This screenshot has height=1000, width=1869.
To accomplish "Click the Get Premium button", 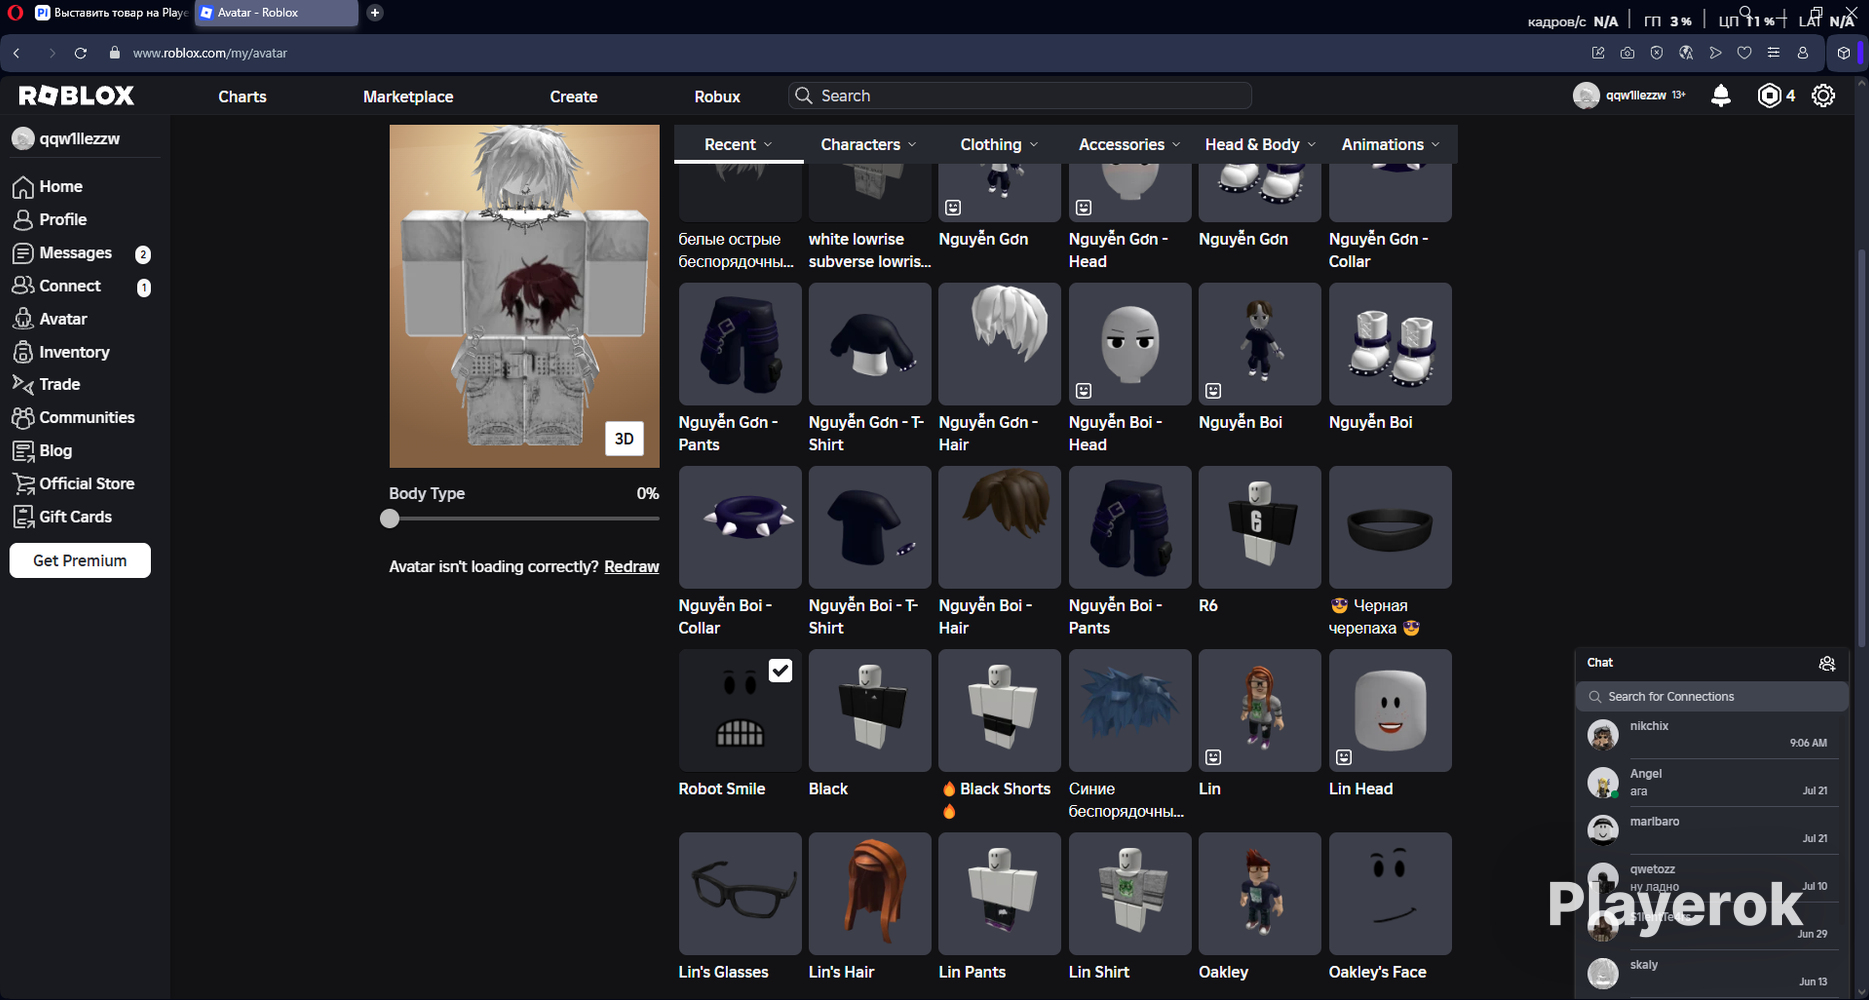I will [x=80, y=561].
